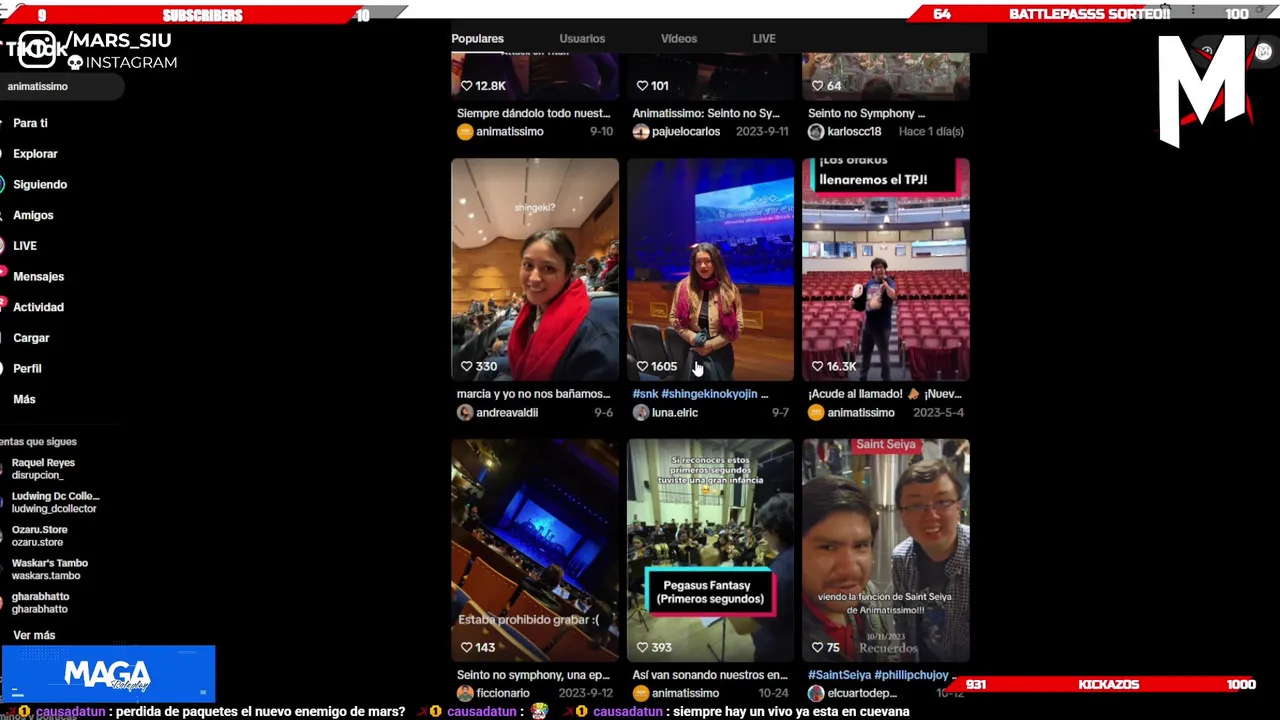Click the MAGA banner in the stream overlay
Image resolution: width=1280 pixels, height=720 pixels.
click(x=108, y=674)
